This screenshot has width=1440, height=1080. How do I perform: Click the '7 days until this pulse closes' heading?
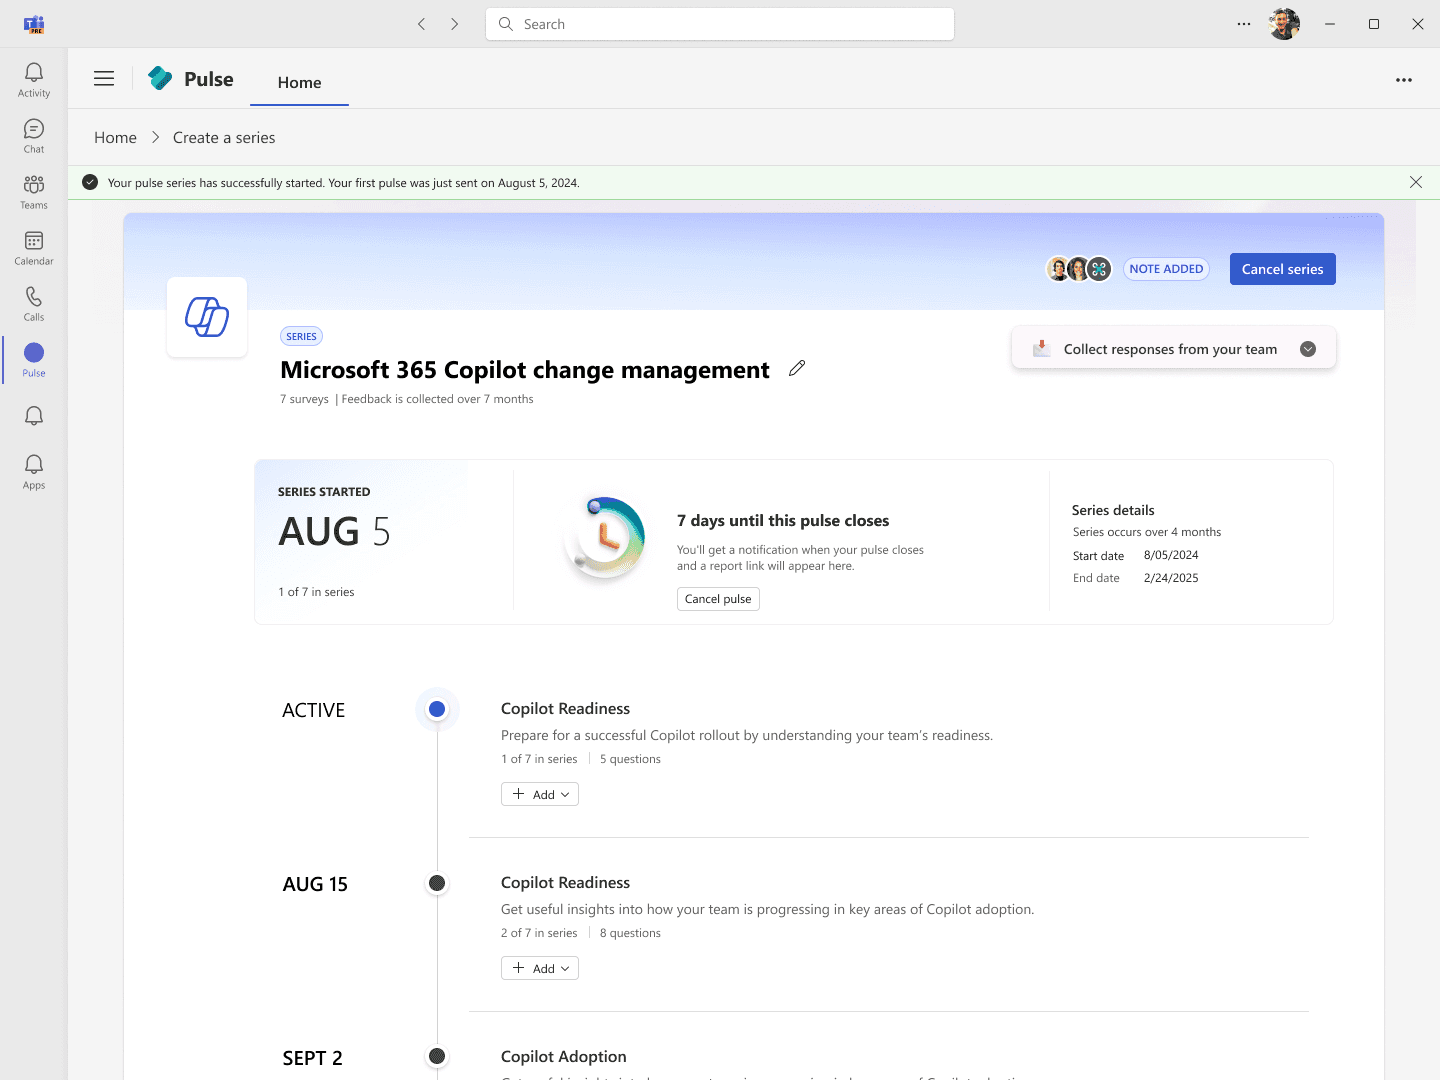pyautogui.click(x=783, y=521)
